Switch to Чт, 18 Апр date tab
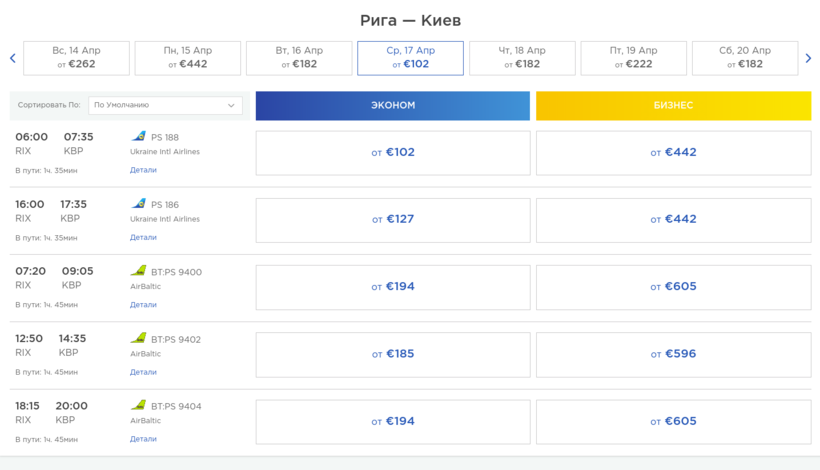 [x=522, y=58]
